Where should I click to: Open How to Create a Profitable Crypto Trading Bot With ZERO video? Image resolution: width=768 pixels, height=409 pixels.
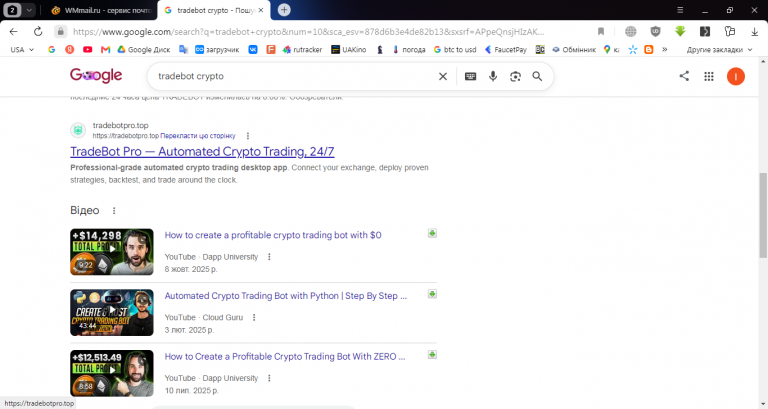click(285, 357)
